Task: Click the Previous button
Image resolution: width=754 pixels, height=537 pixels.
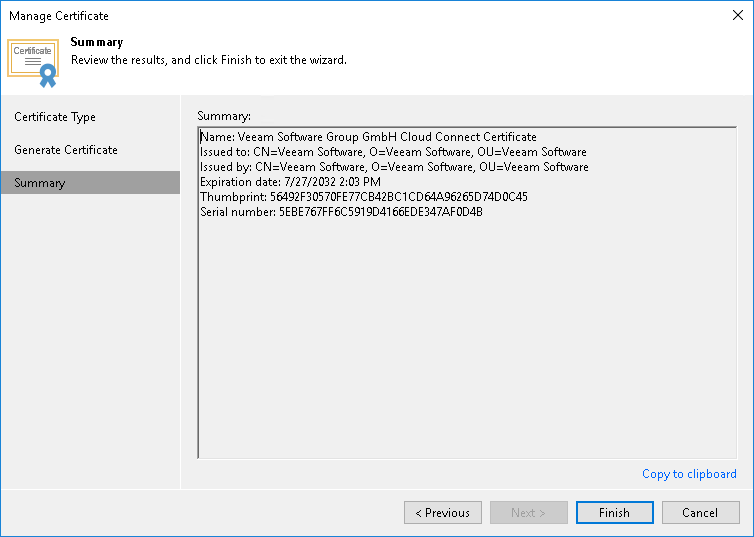Action: (x=443, y=512)
